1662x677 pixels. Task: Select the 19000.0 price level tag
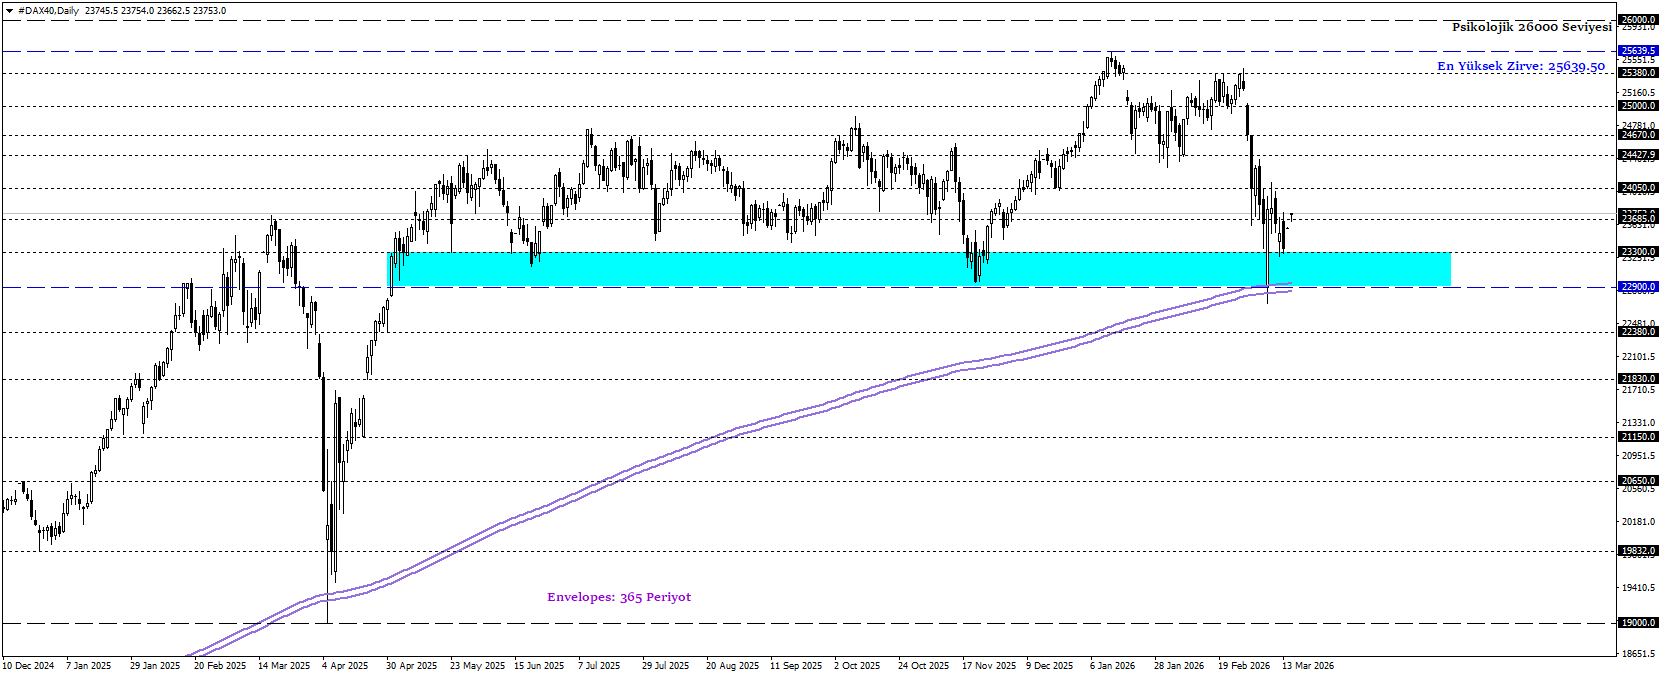[1638, 623]
